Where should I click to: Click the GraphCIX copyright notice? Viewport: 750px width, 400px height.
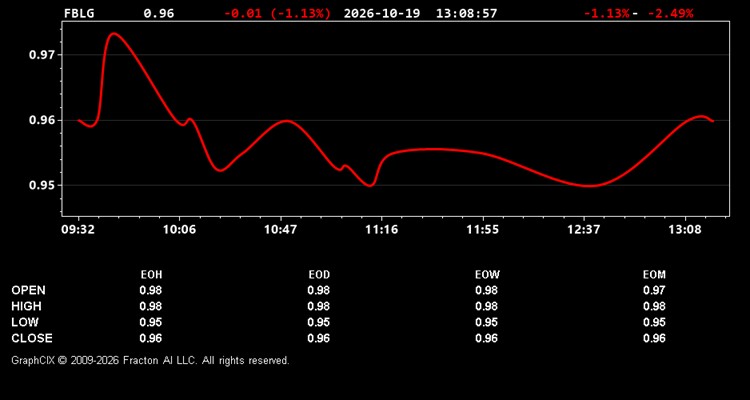pyautogui.click(x=150, y=360)
